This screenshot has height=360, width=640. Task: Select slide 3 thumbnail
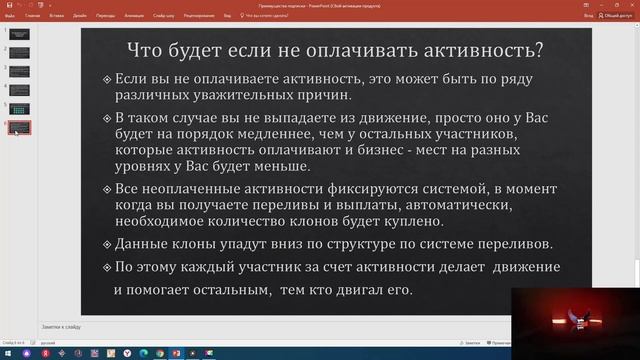tap(19, 72)
